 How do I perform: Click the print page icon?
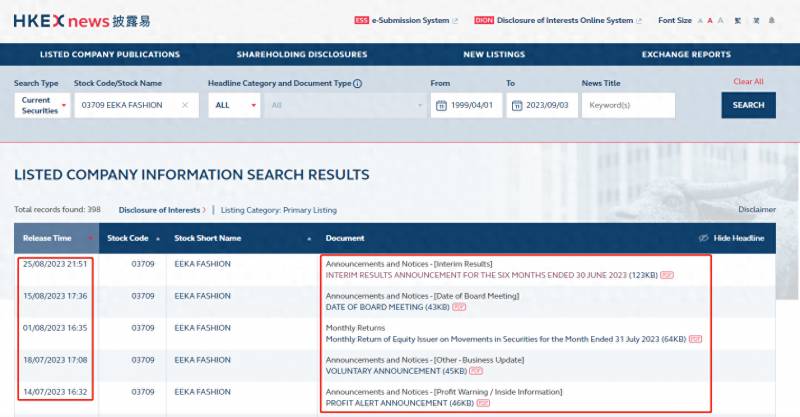772,20
